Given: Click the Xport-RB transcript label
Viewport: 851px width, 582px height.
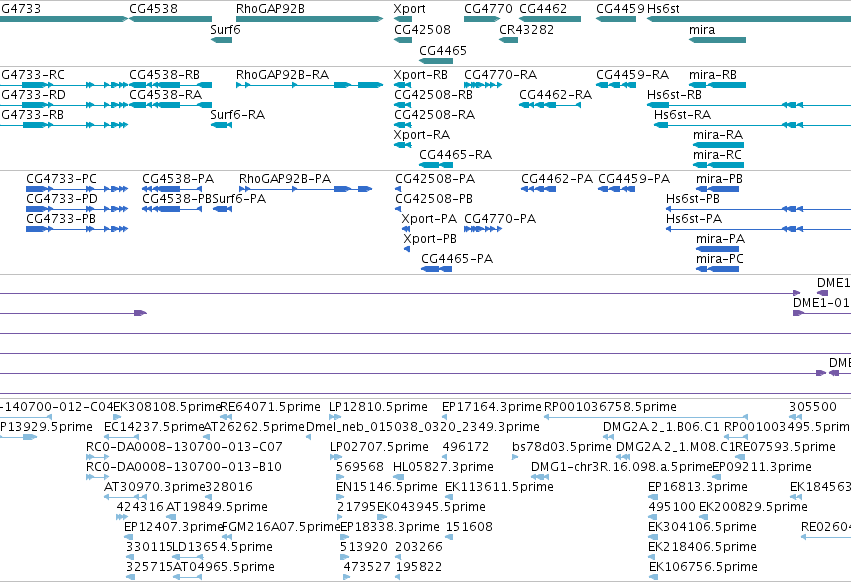Looking at the screenshot, I should pos(421,74).
